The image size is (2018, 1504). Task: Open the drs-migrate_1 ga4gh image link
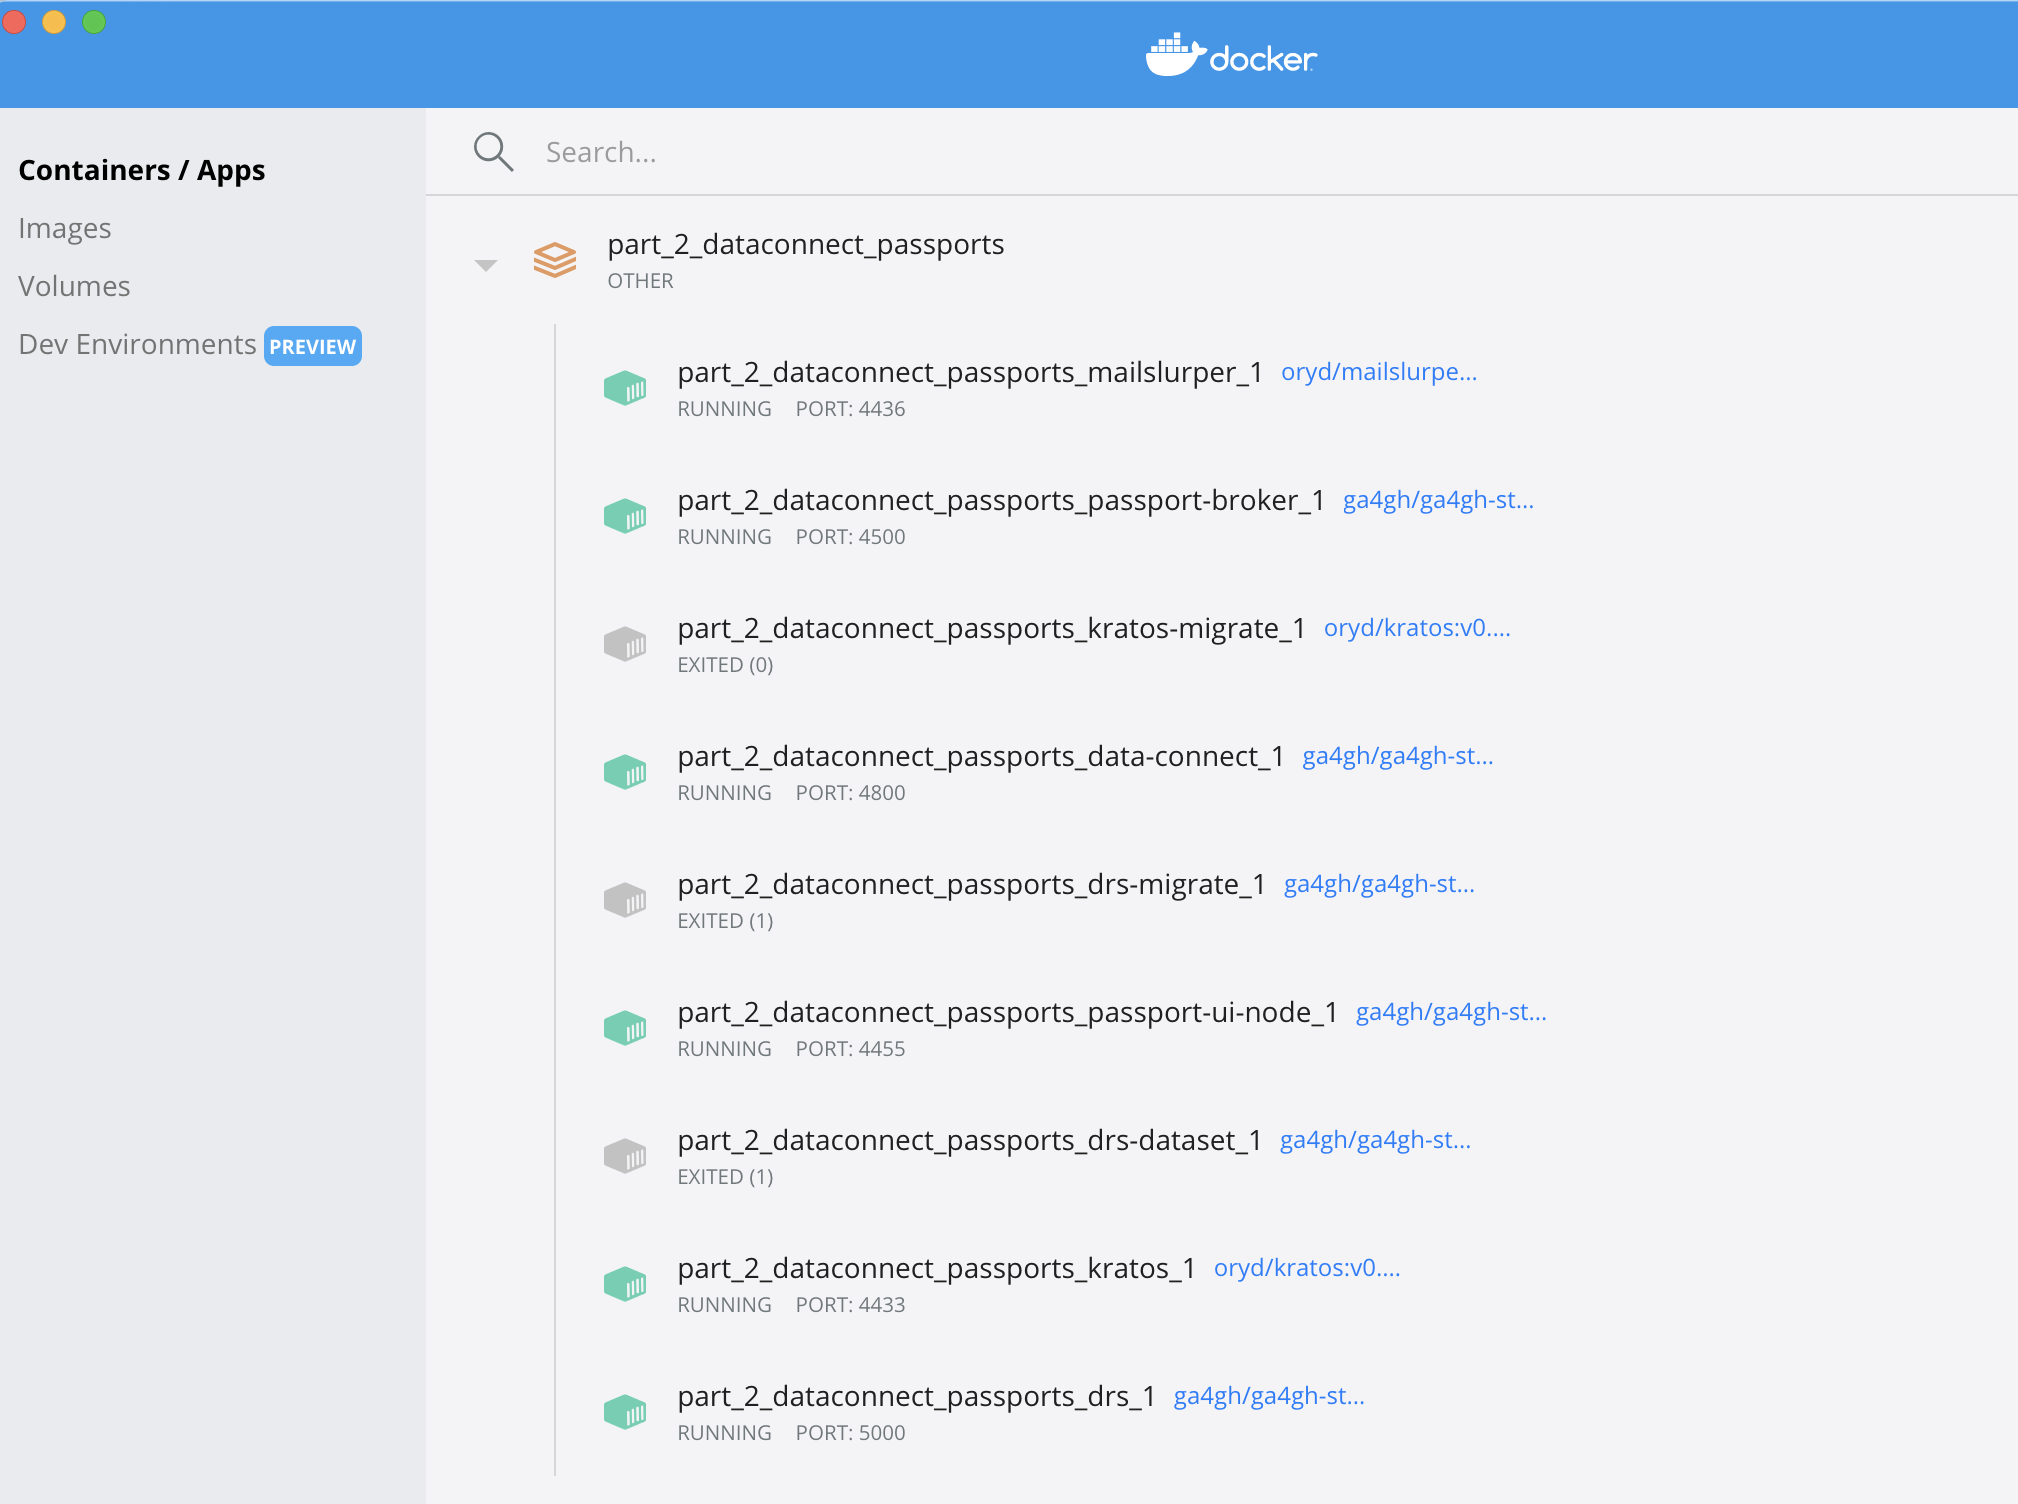click(x=1379, y=884)
